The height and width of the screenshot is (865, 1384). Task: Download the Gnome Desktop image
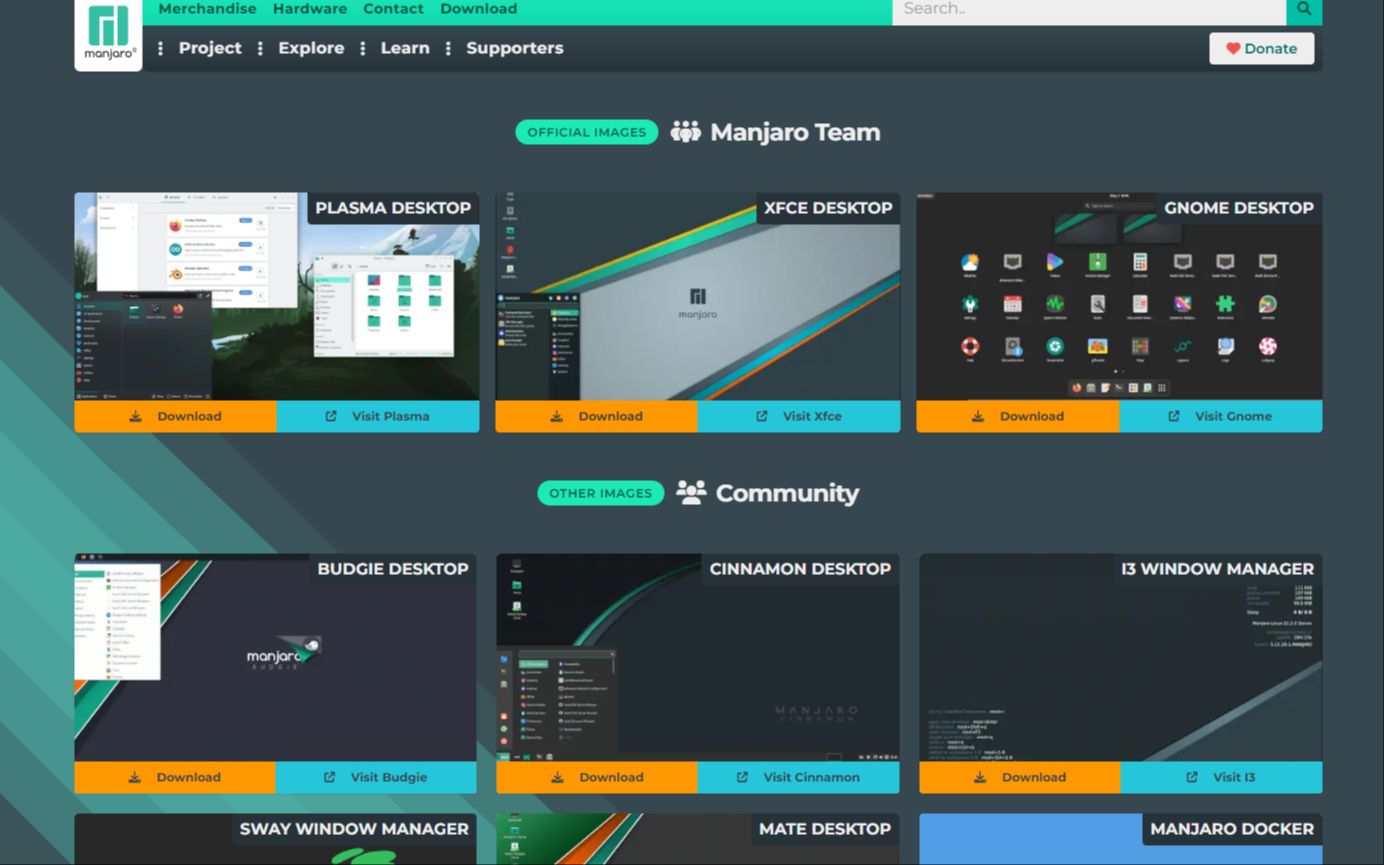(1018, 416)
